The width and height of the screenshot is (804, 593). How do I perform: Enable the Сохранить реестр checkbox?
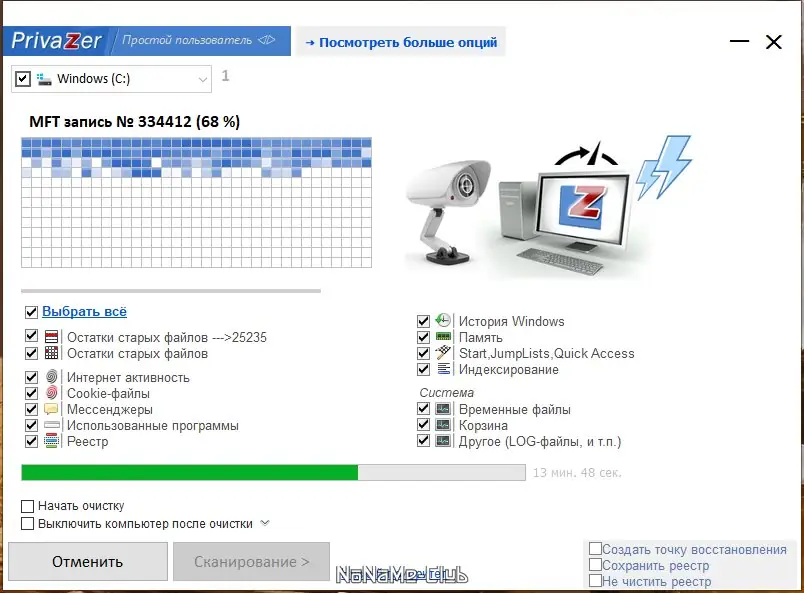click(595, 564)
